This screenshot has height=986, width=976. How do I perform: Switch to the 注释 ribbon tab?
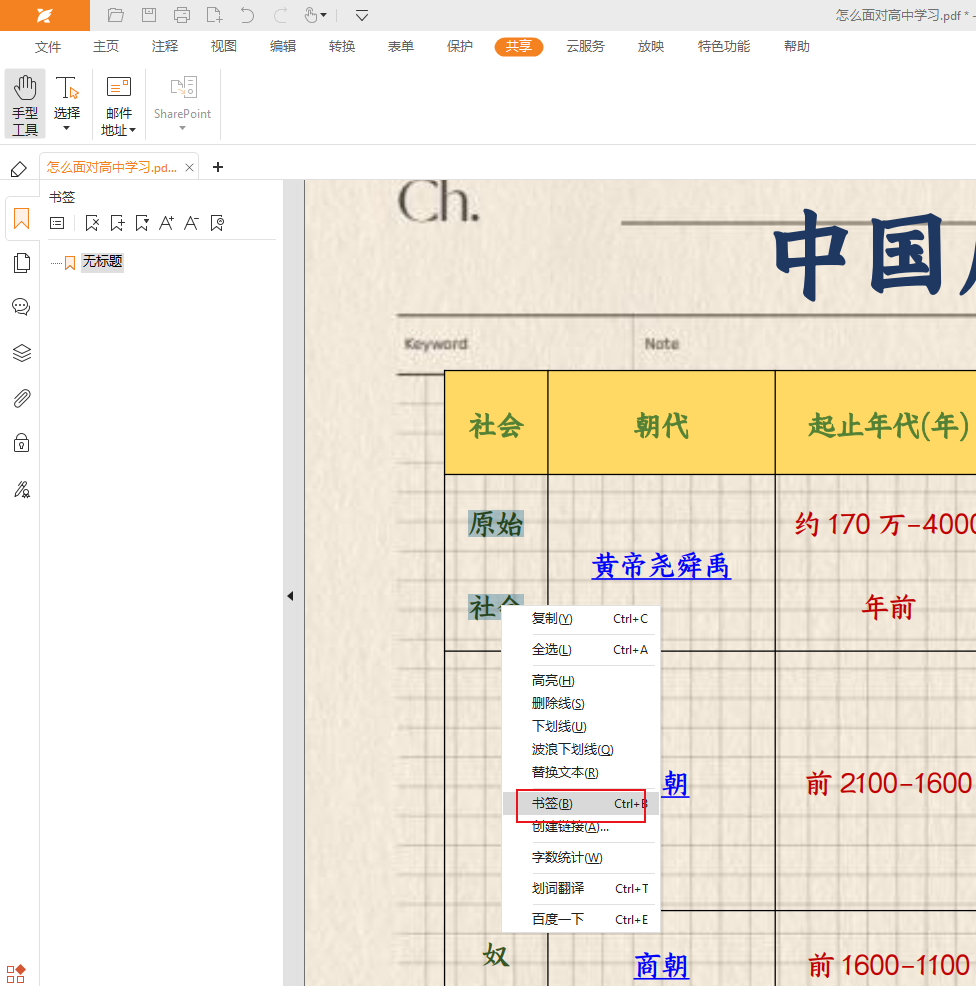(165, 46)
